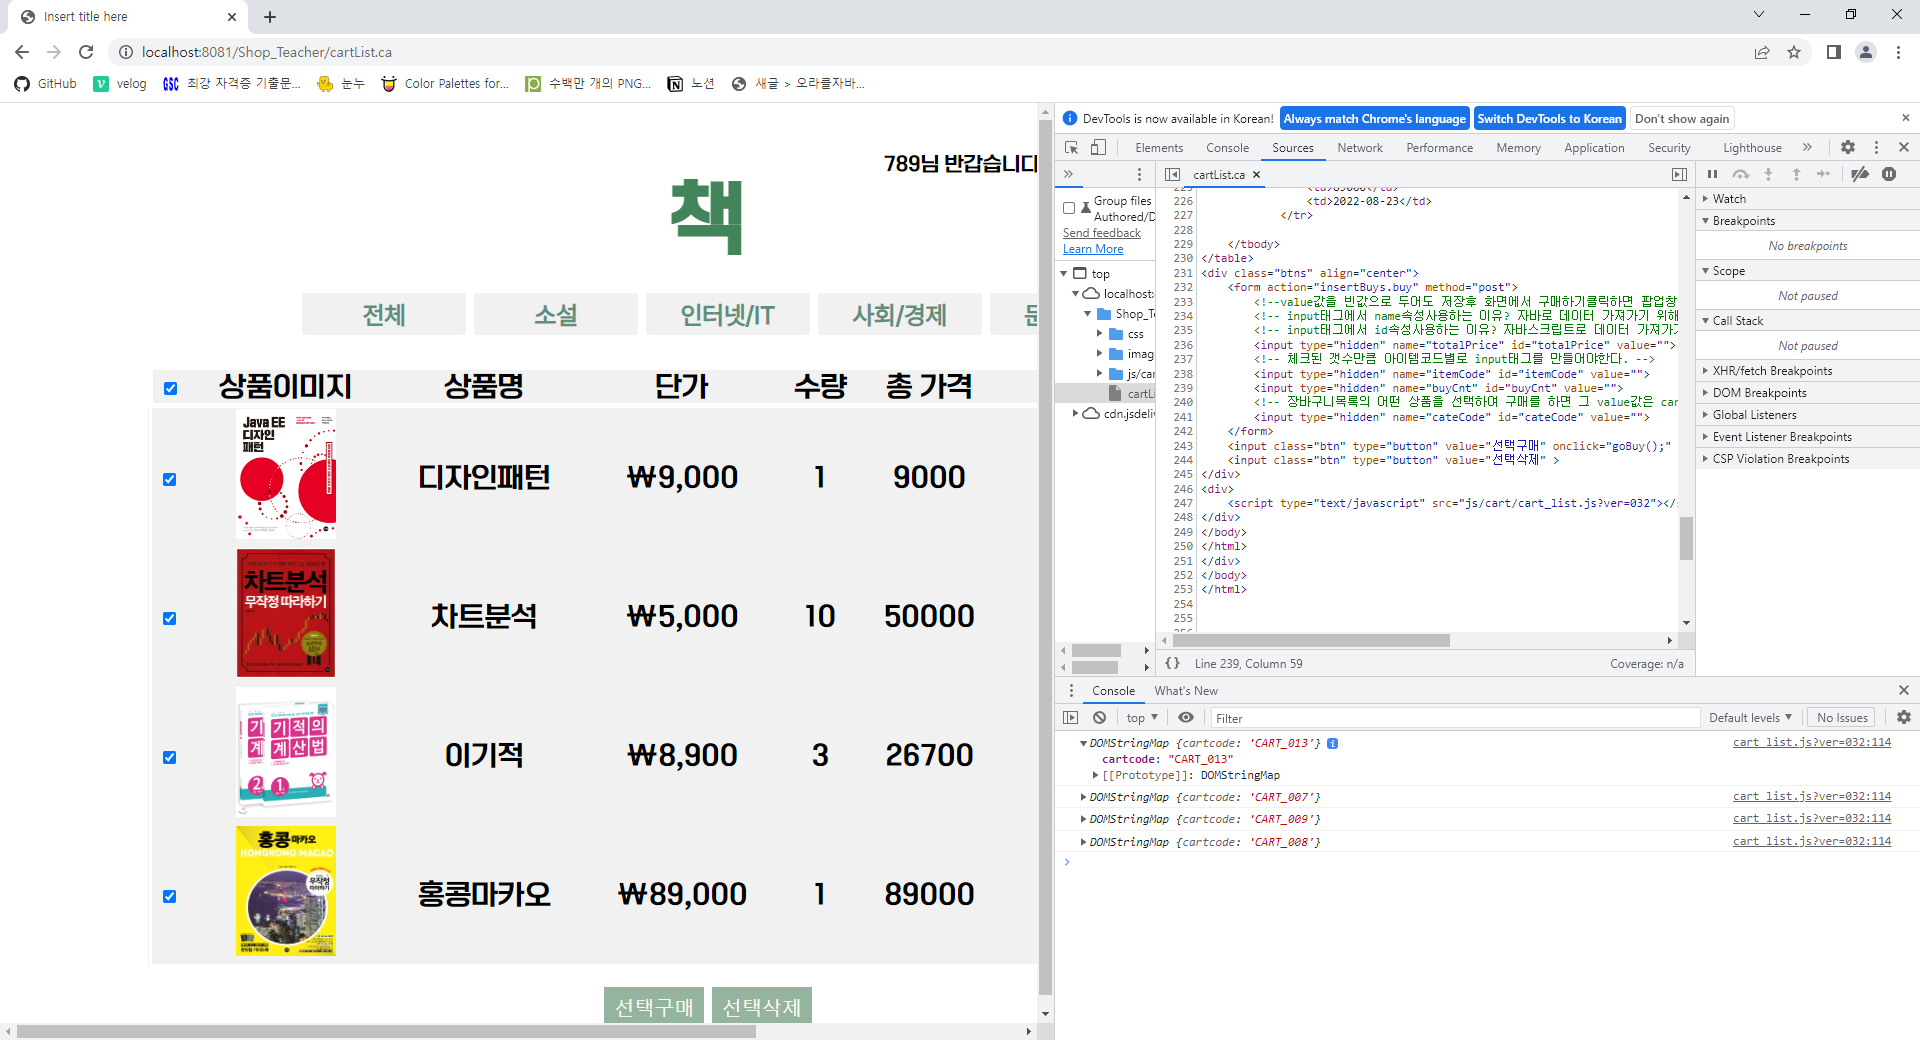The height and width of the screenshot is (1040, 1920).
Task: Uncheck the 차트분석 item checkbox
Action: click(170, 618)
